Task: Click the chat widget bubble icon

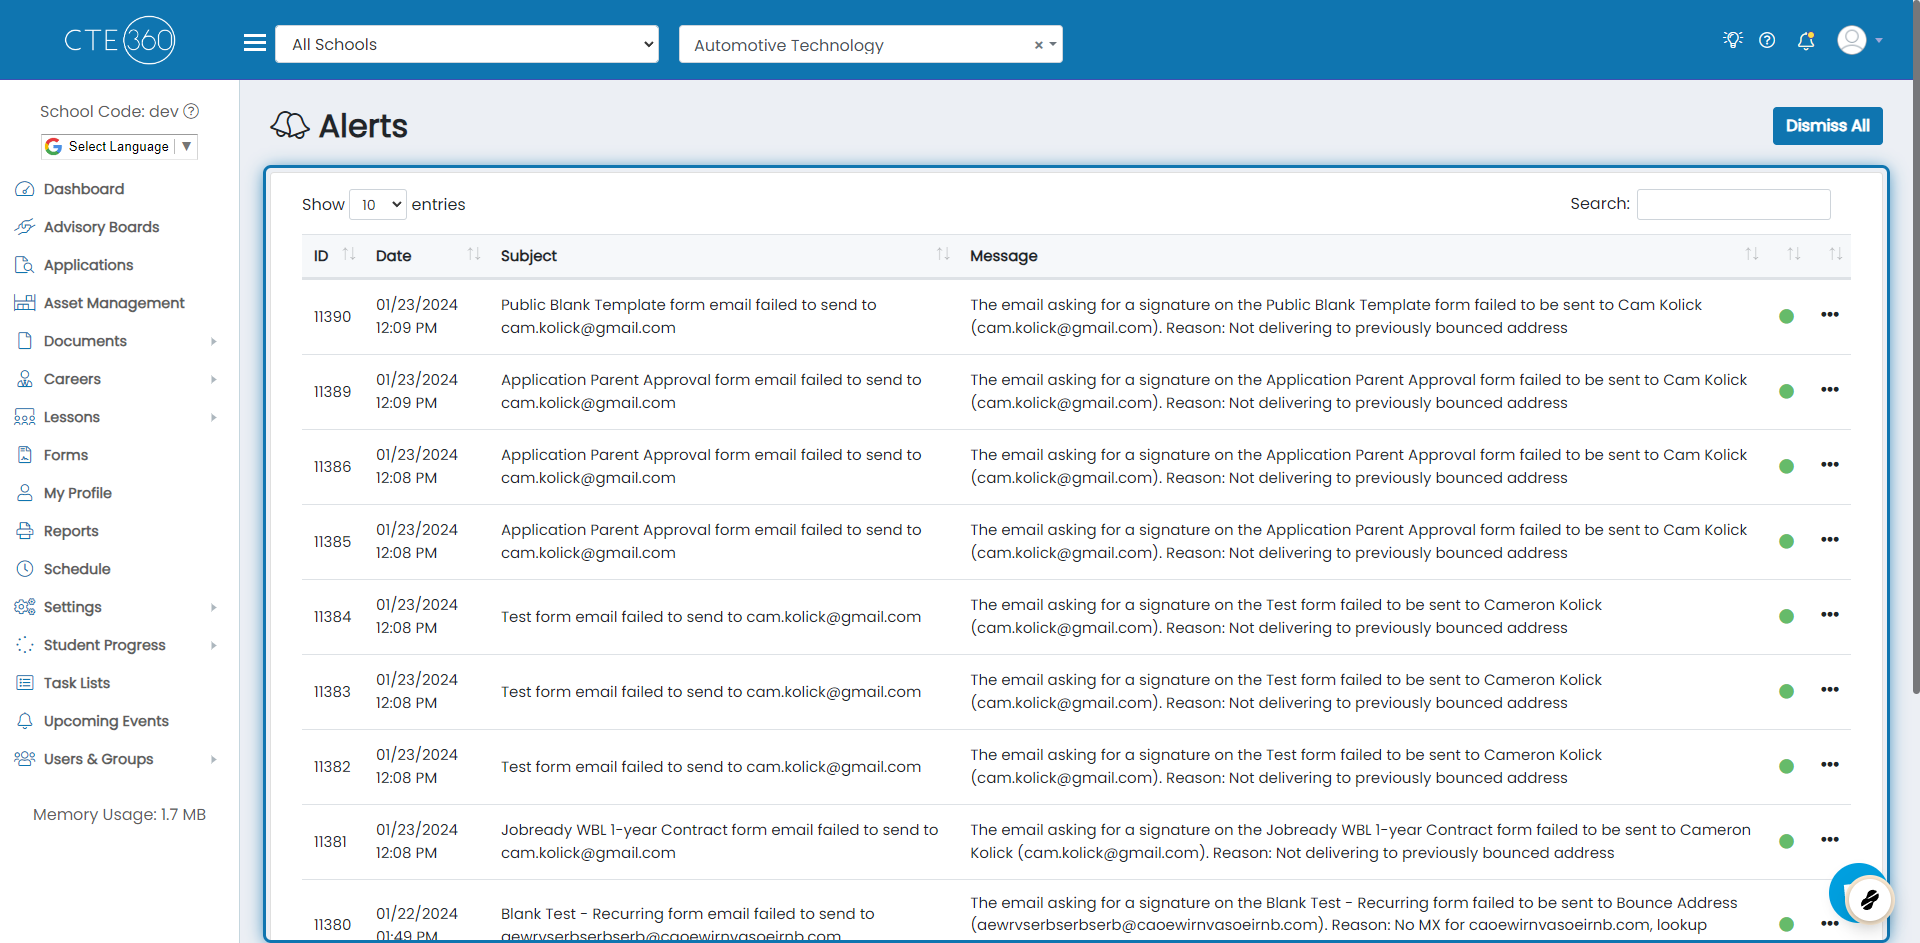Action: tap(1859, 894)
